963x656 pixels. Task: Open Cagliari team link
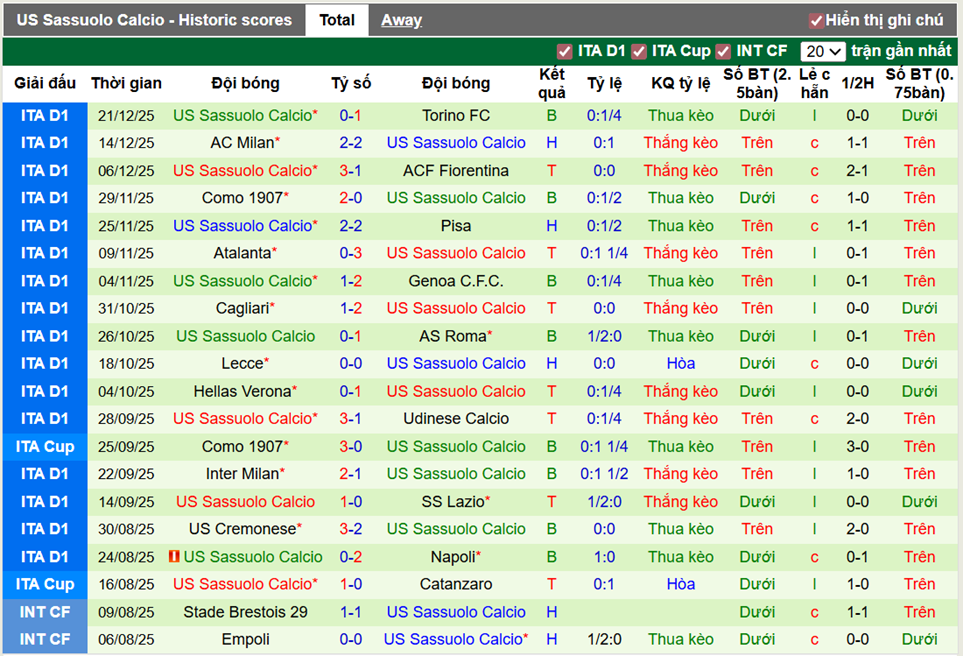tap(242, 308)
